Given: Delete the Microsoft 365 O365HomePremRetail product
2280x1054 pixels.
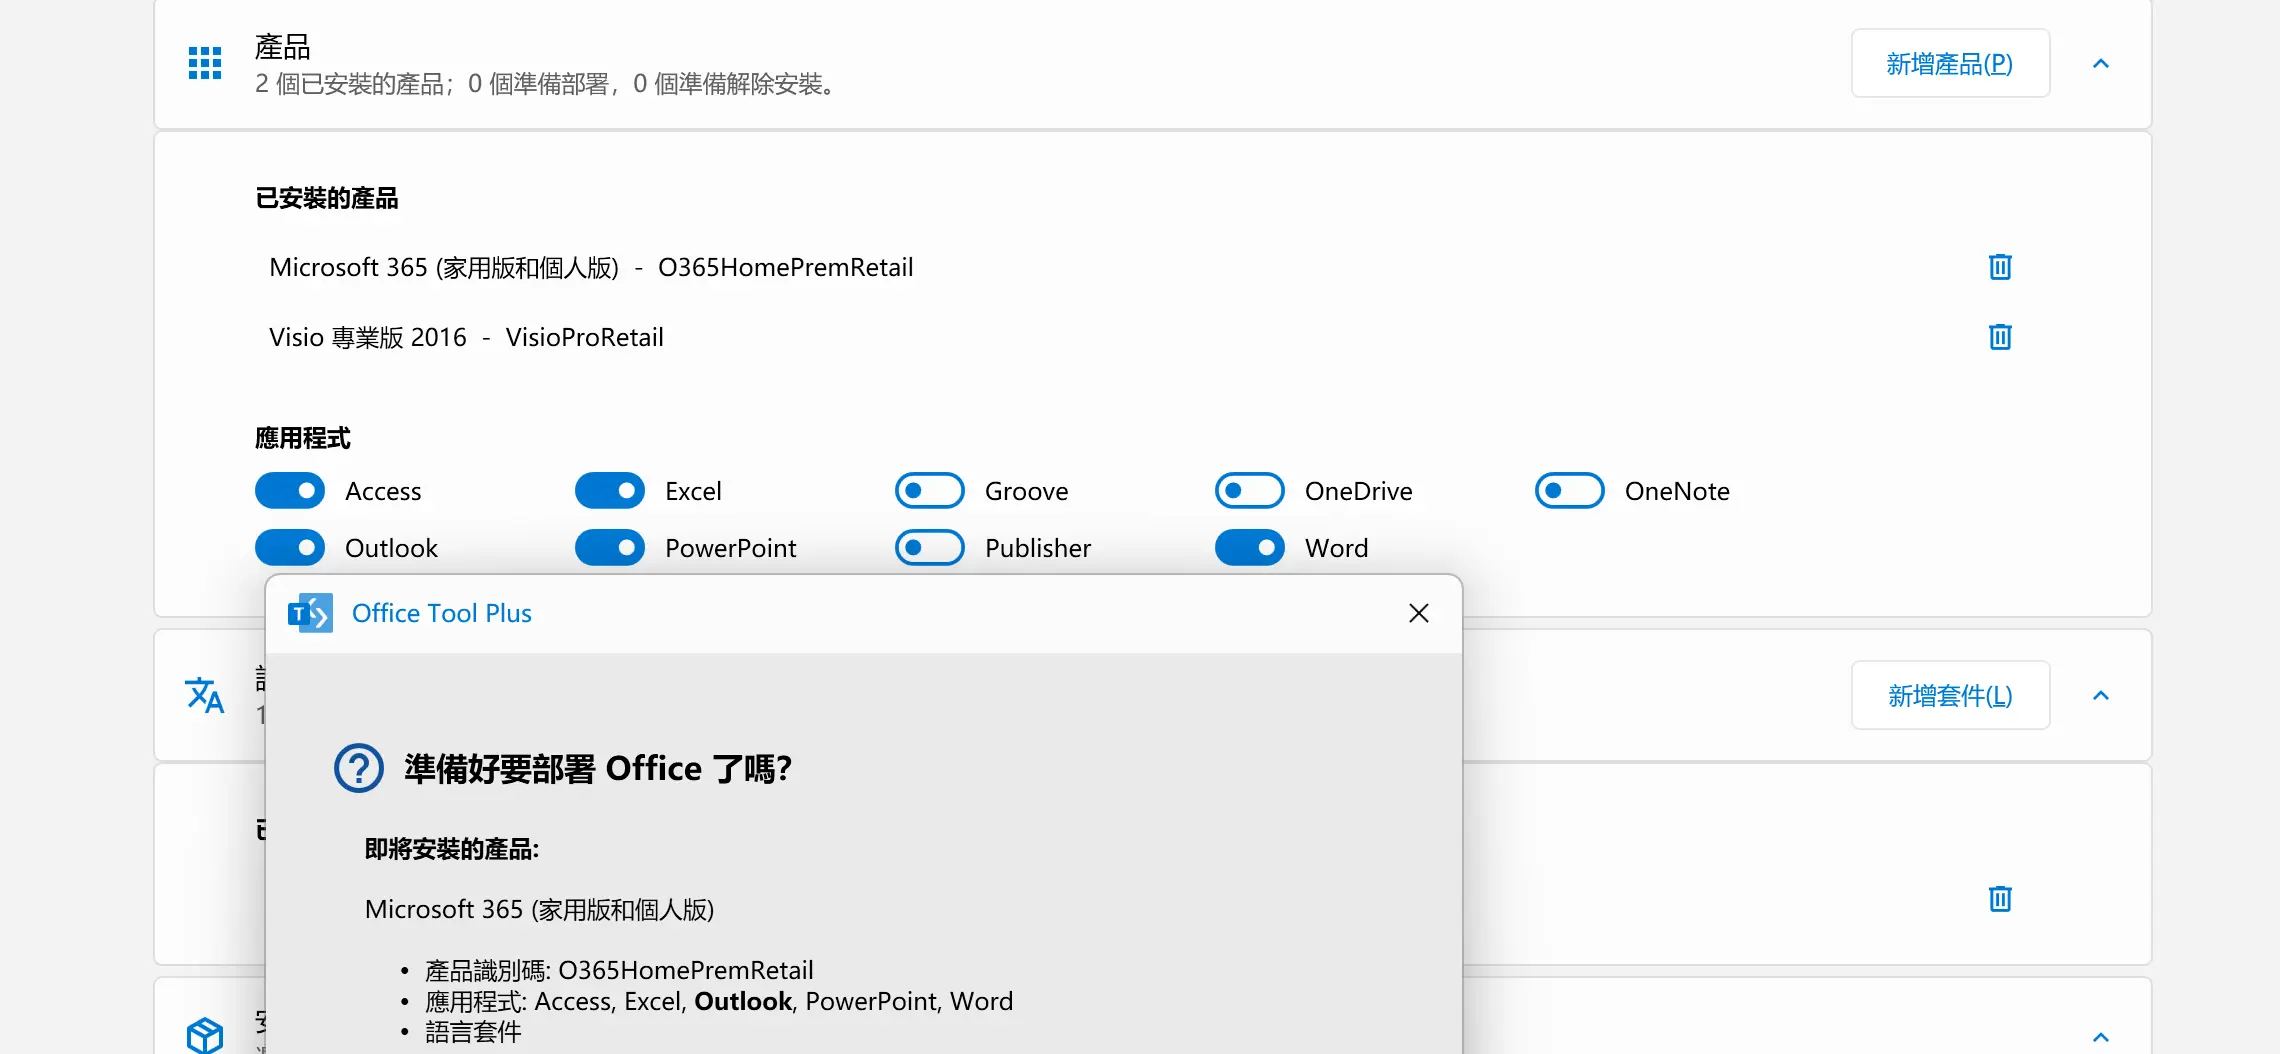Looking at the screenshot, I should tap(2000, 267).
